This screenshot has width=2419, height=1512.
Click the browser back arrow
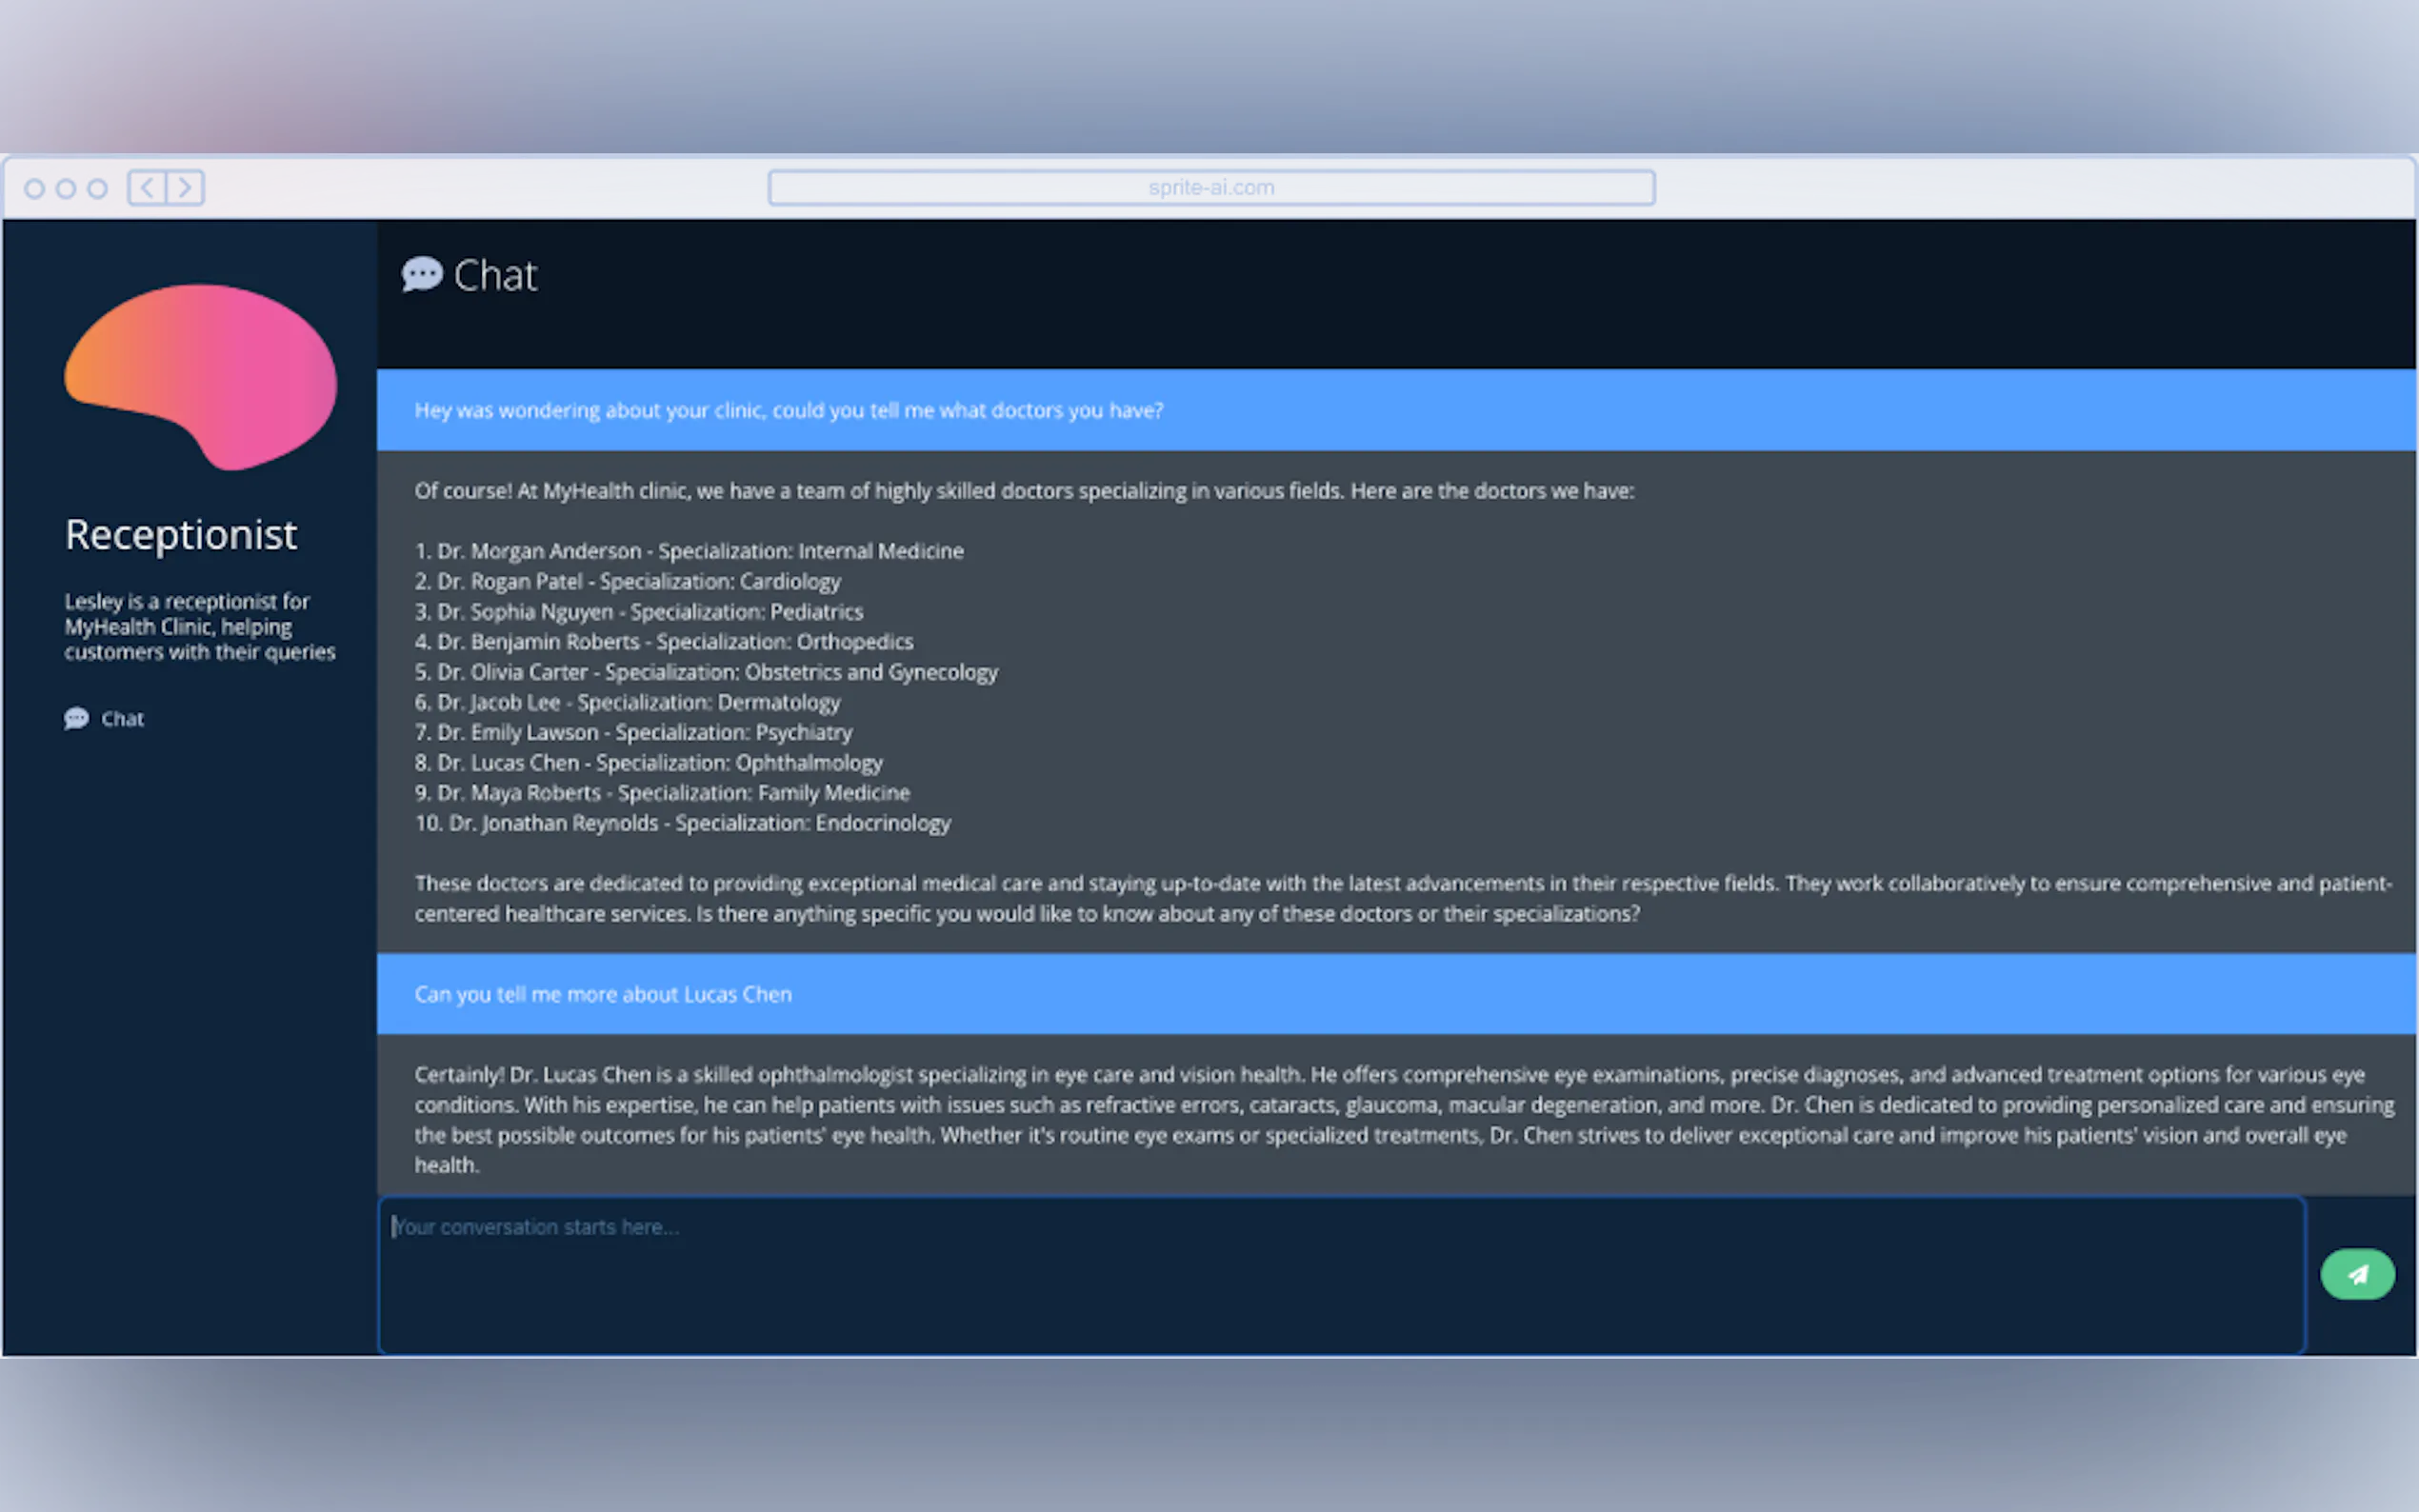[x=147, y=188]
